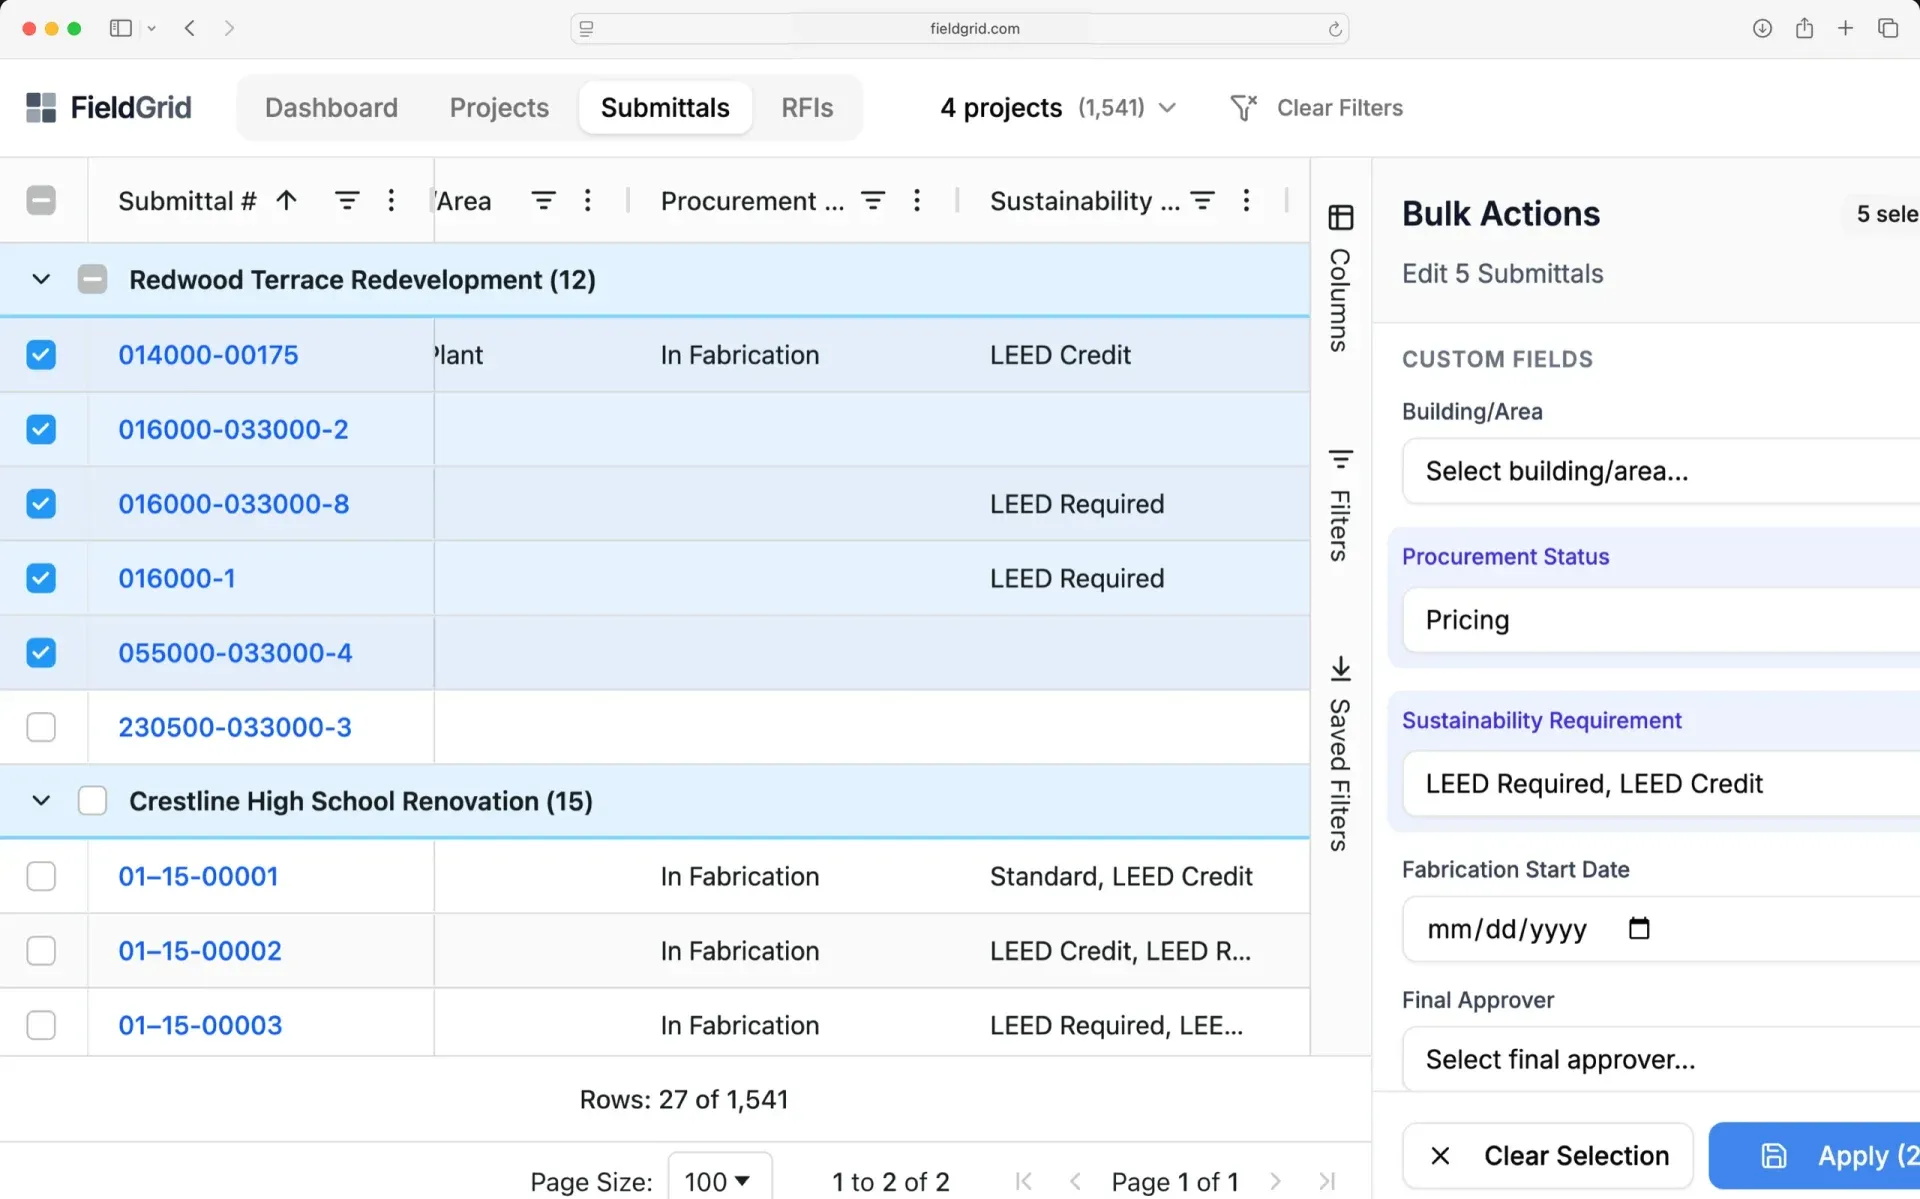The height and width of the screenshot is (1199, 1920).
Task: Click the Share icon in Safari toolbar
Action: (x=1804, y=28)
